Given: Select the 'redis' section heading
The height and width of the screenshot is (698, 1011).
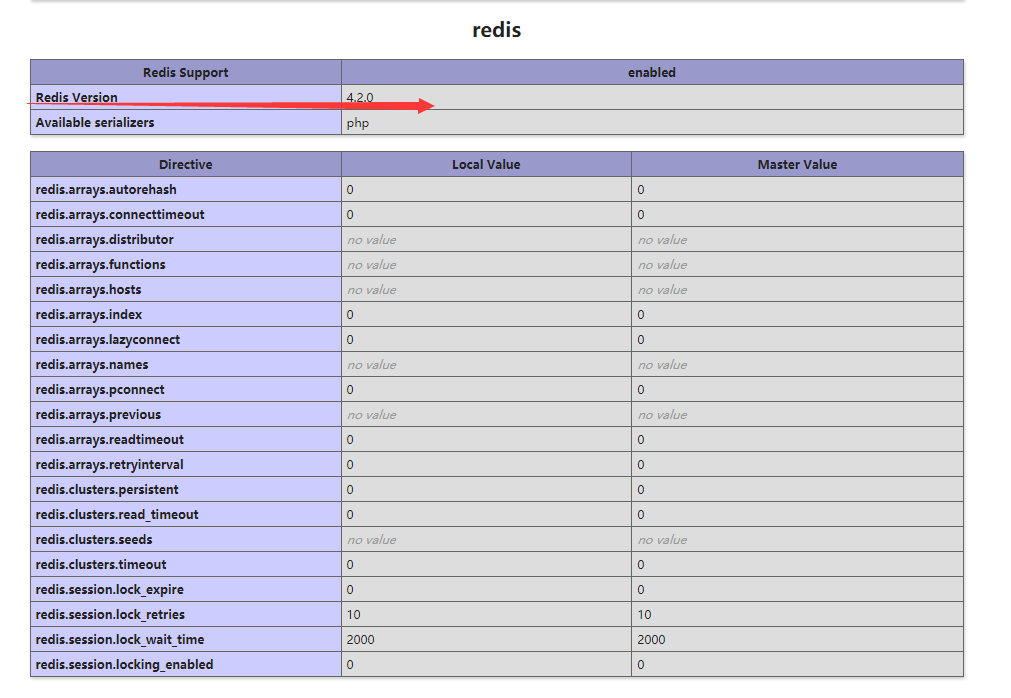Looking at the screenshot, I should [496, 30].
